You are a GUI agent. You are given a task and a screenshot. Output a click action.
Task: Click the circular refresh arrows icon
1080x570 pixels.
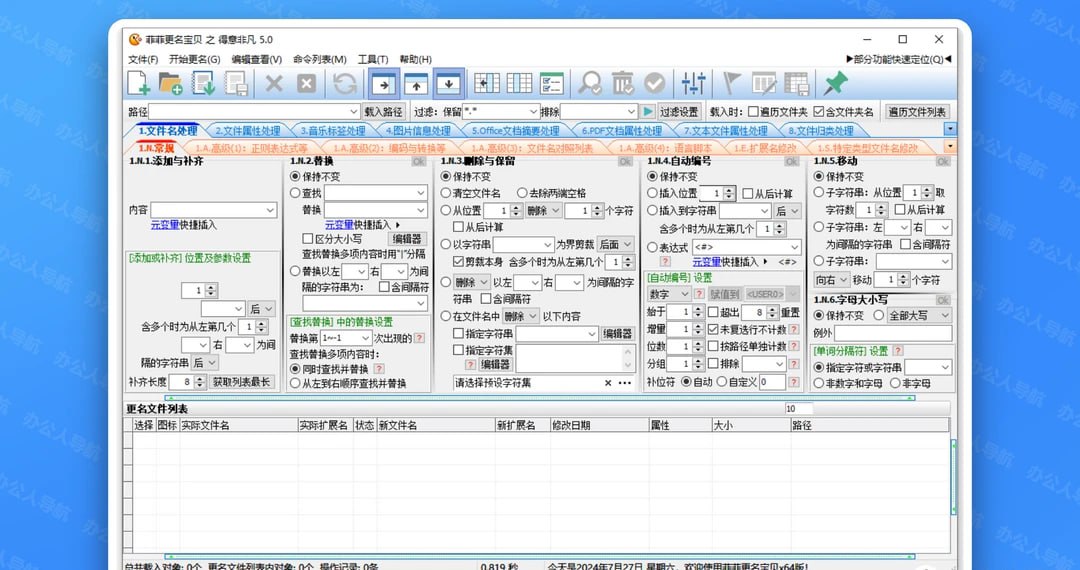coord(345,84)
